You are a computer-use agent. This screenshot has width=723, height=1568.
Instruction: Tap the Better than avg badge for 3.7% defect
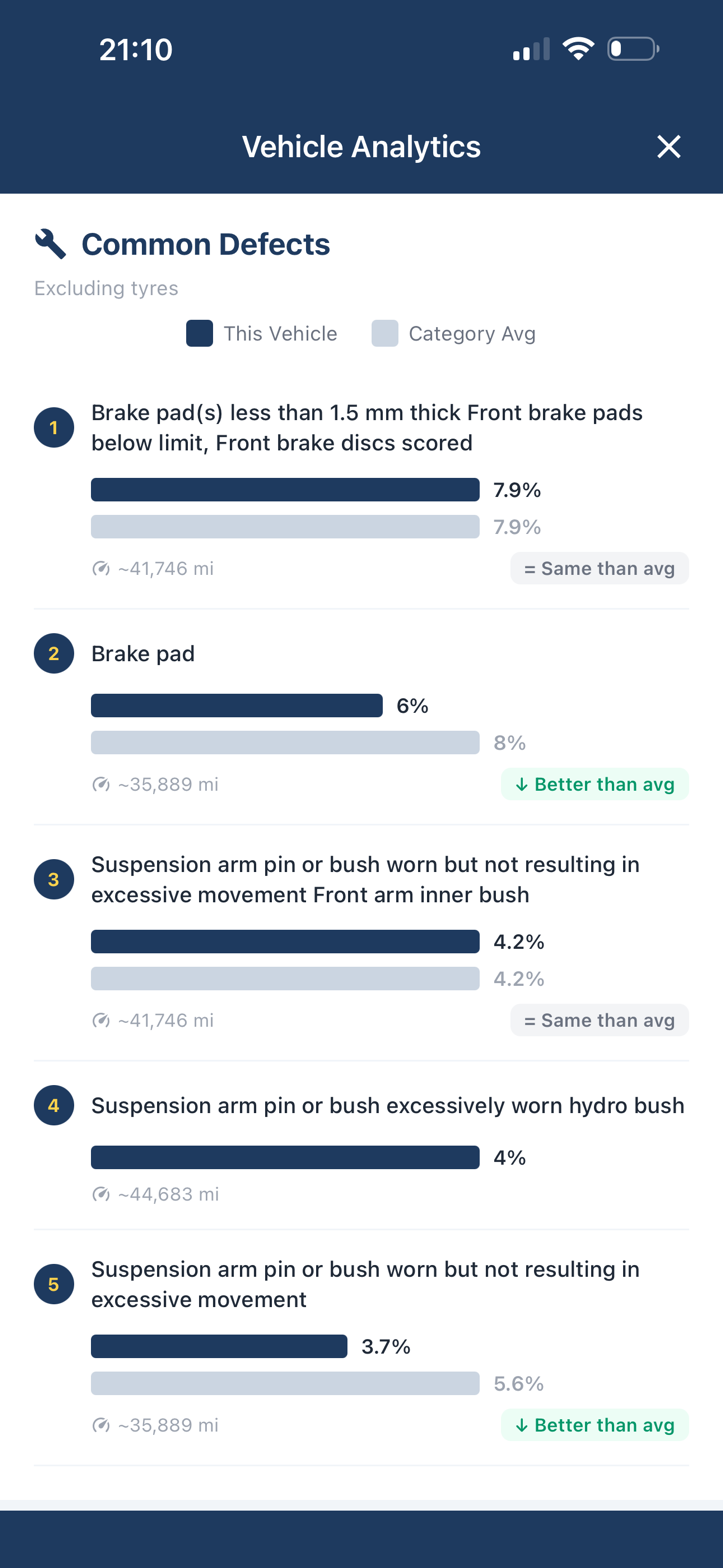click(595, 1424)
